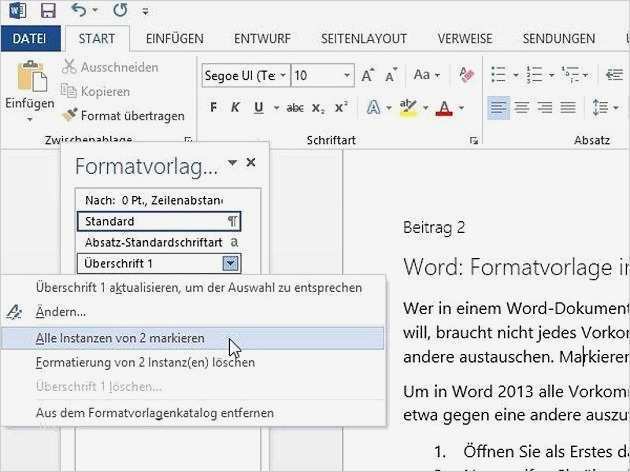Expand the Einfügen paste options arrow
The height and width of the screenshot is (472, 630).
click(x=29, y=119)
